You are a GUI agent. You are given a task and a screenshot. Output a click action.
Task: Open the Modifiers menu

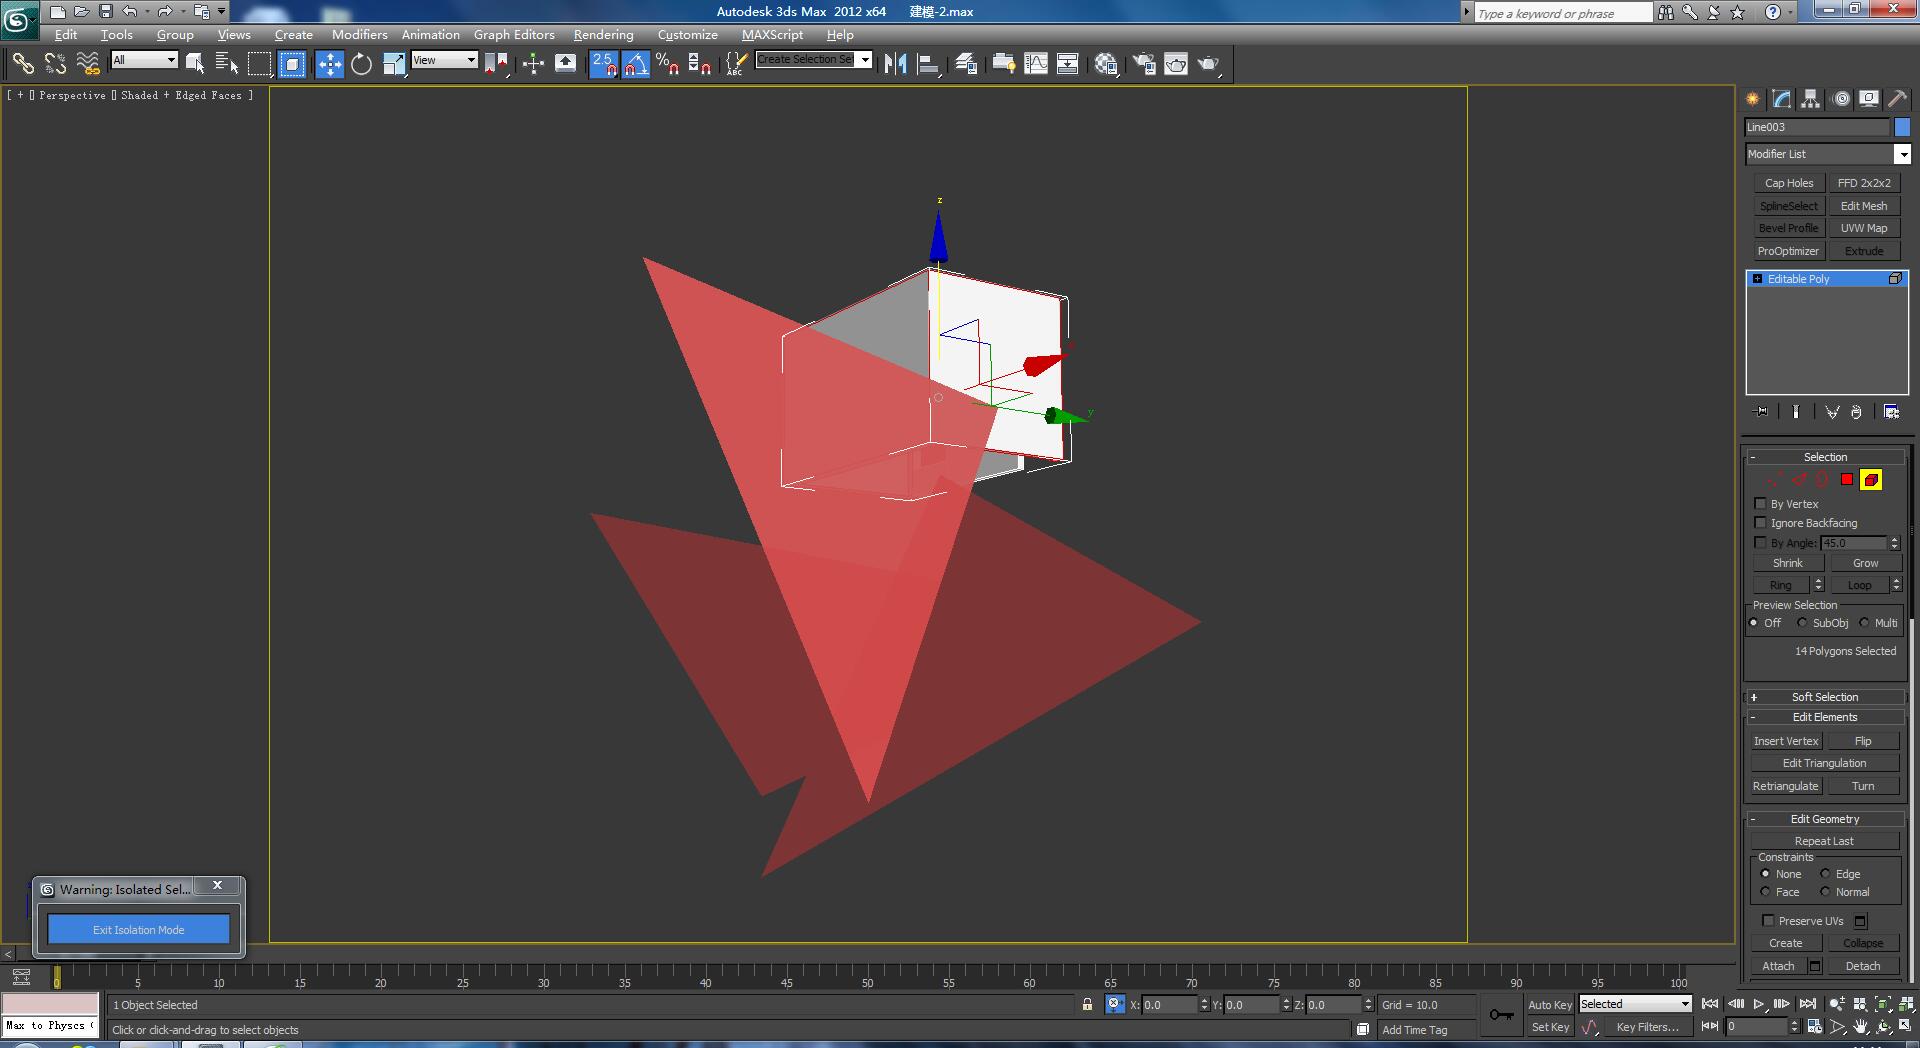[x=359, y=34]
